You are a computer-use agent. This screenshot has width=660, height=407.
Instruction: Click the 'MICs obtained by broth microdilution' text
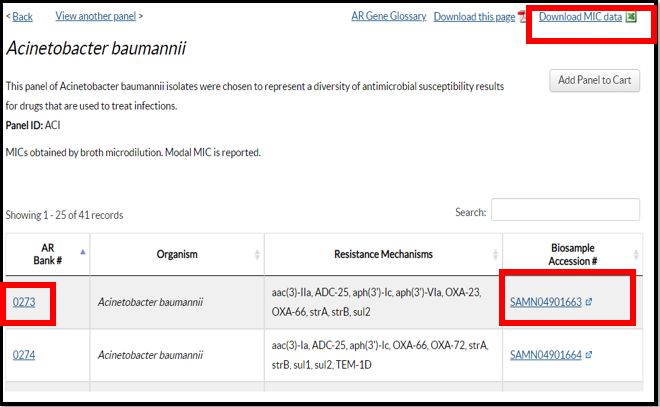(133, 152)
